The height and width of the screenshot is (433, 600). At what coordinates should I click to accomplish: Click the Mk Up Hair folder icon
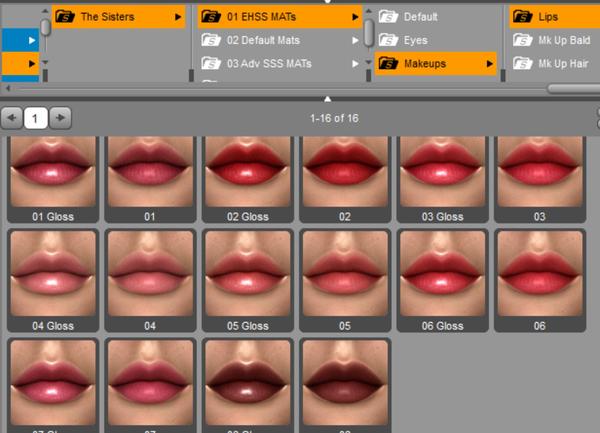522,63
